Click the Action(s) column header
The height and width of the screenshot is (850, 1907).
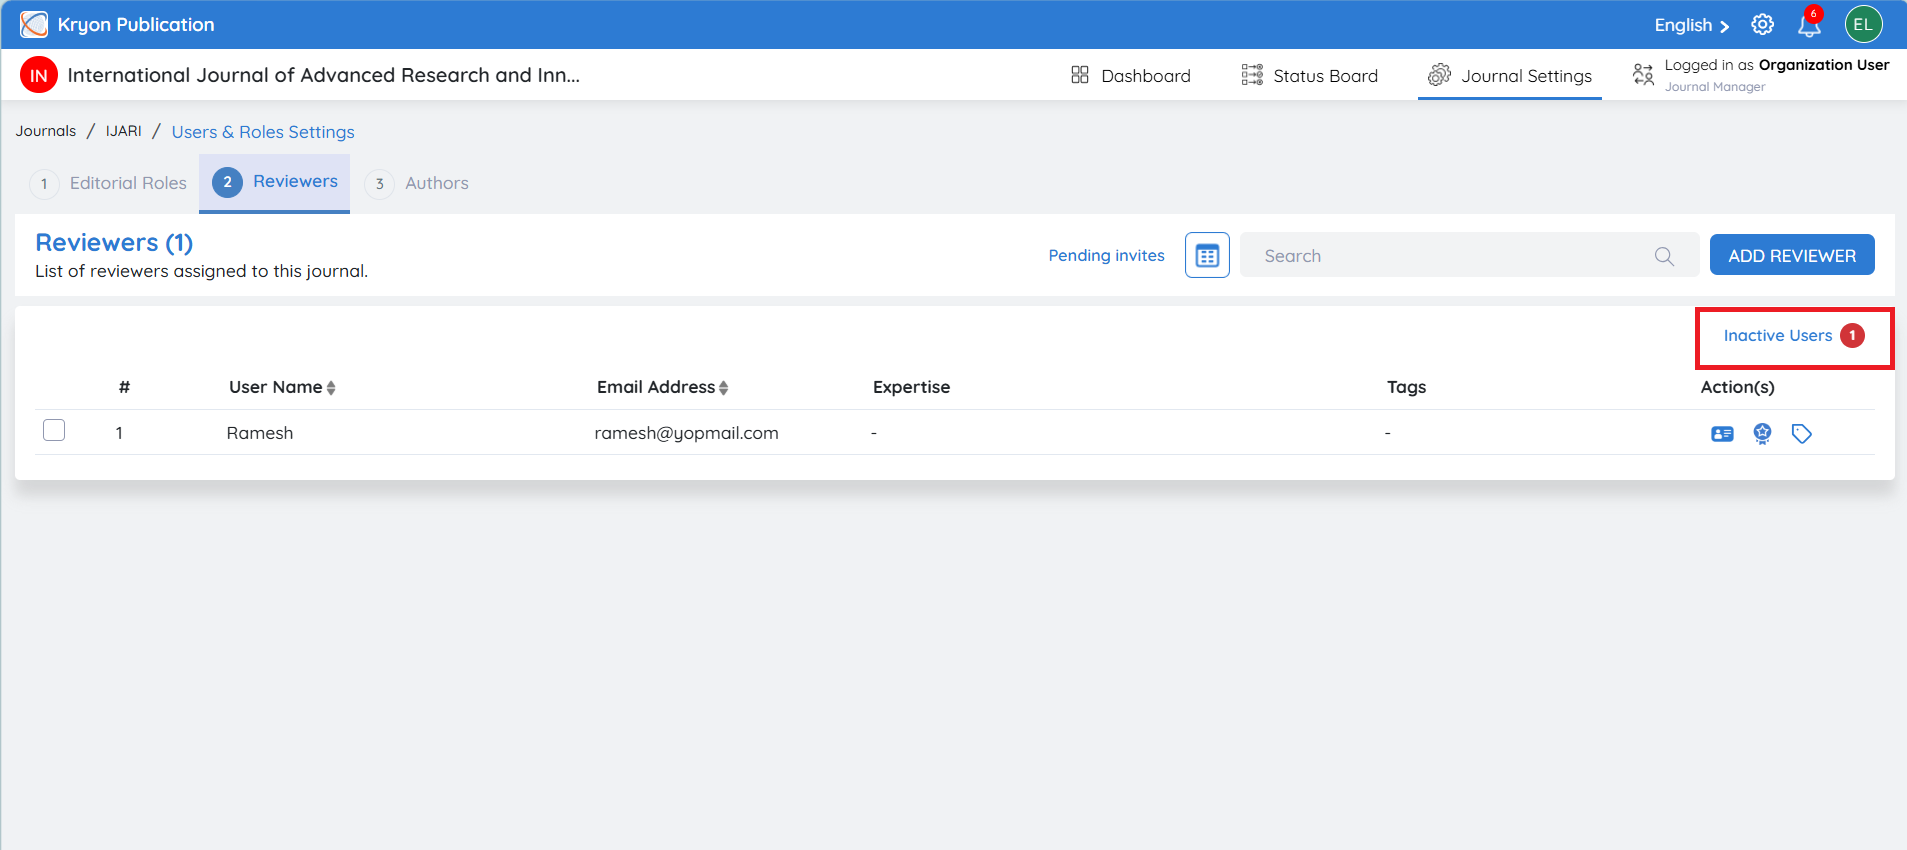click(x=1737, y=387)
